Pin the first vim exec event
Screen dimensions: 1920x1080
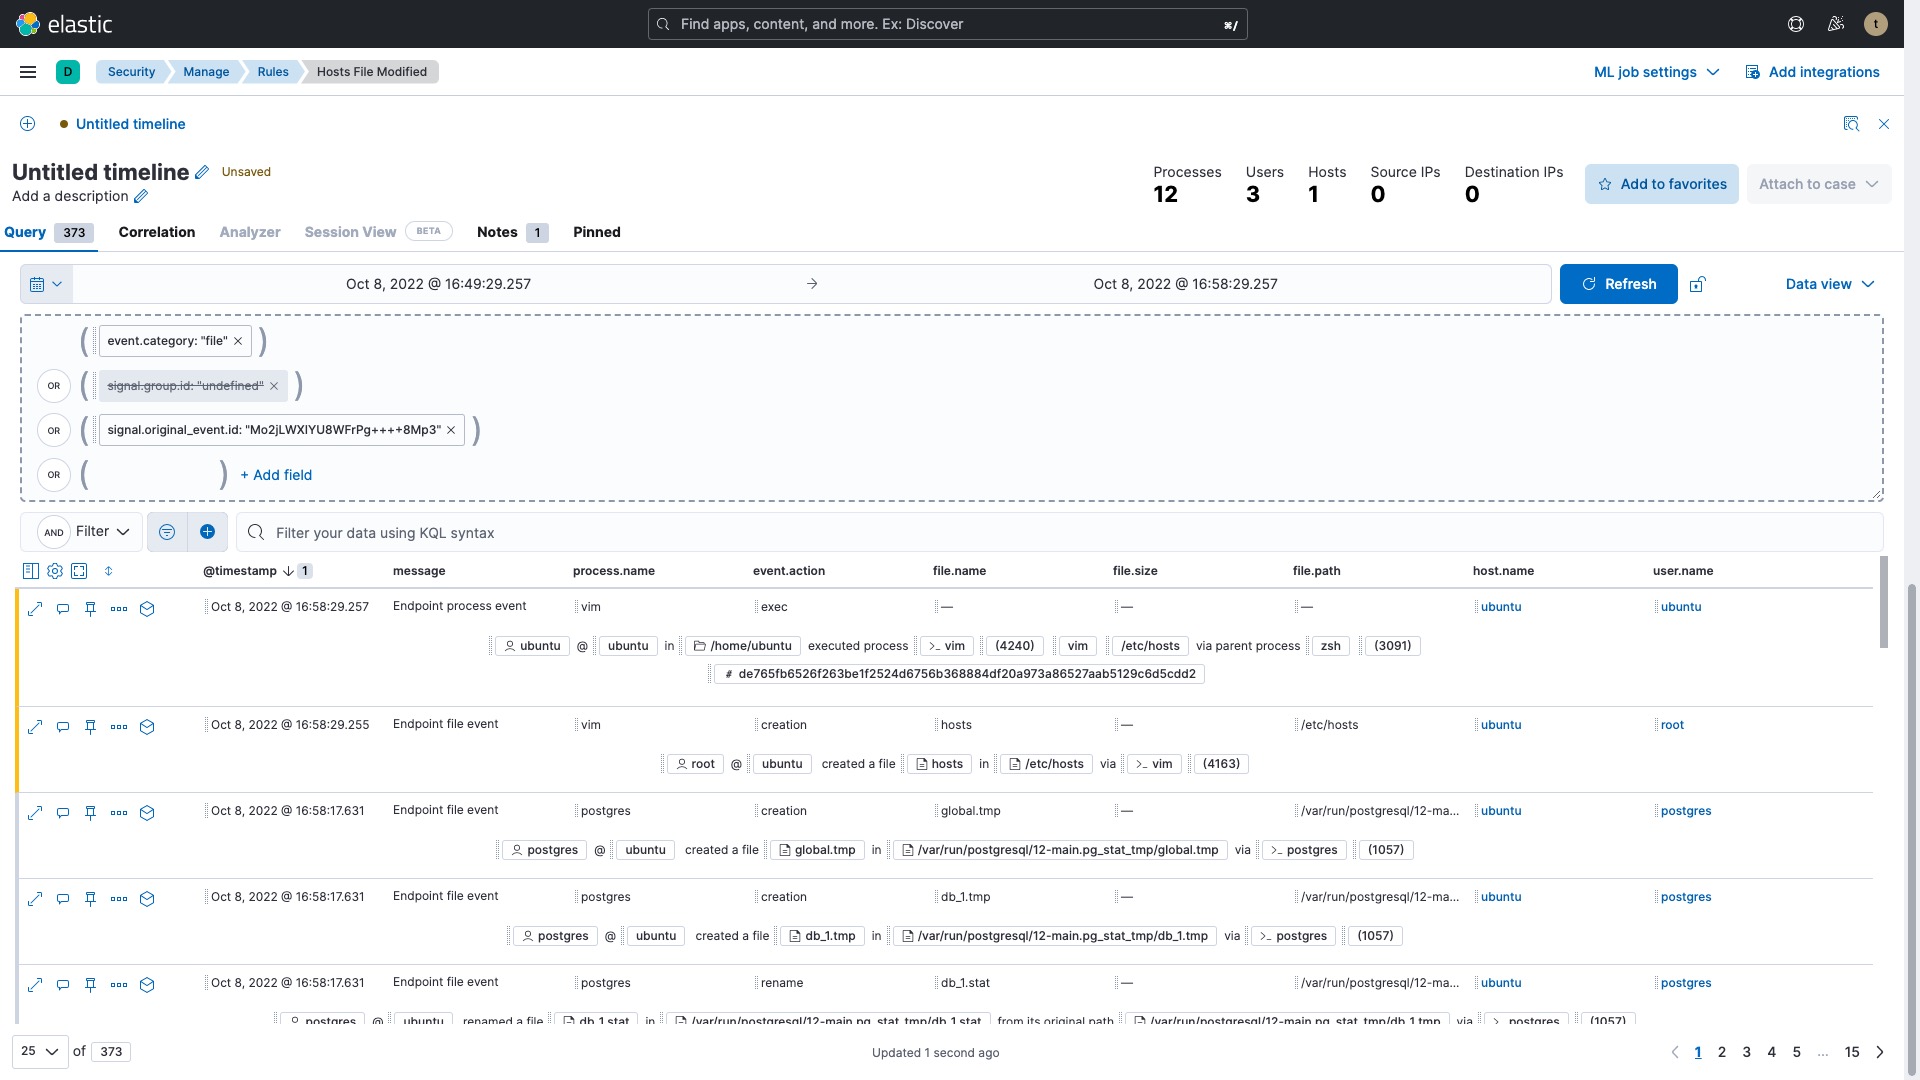click(x=90, y=608)
